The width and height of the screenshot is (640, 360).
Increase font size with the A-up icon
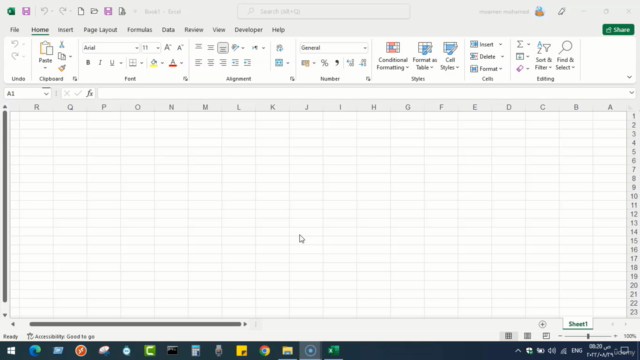tap(168, 48)
